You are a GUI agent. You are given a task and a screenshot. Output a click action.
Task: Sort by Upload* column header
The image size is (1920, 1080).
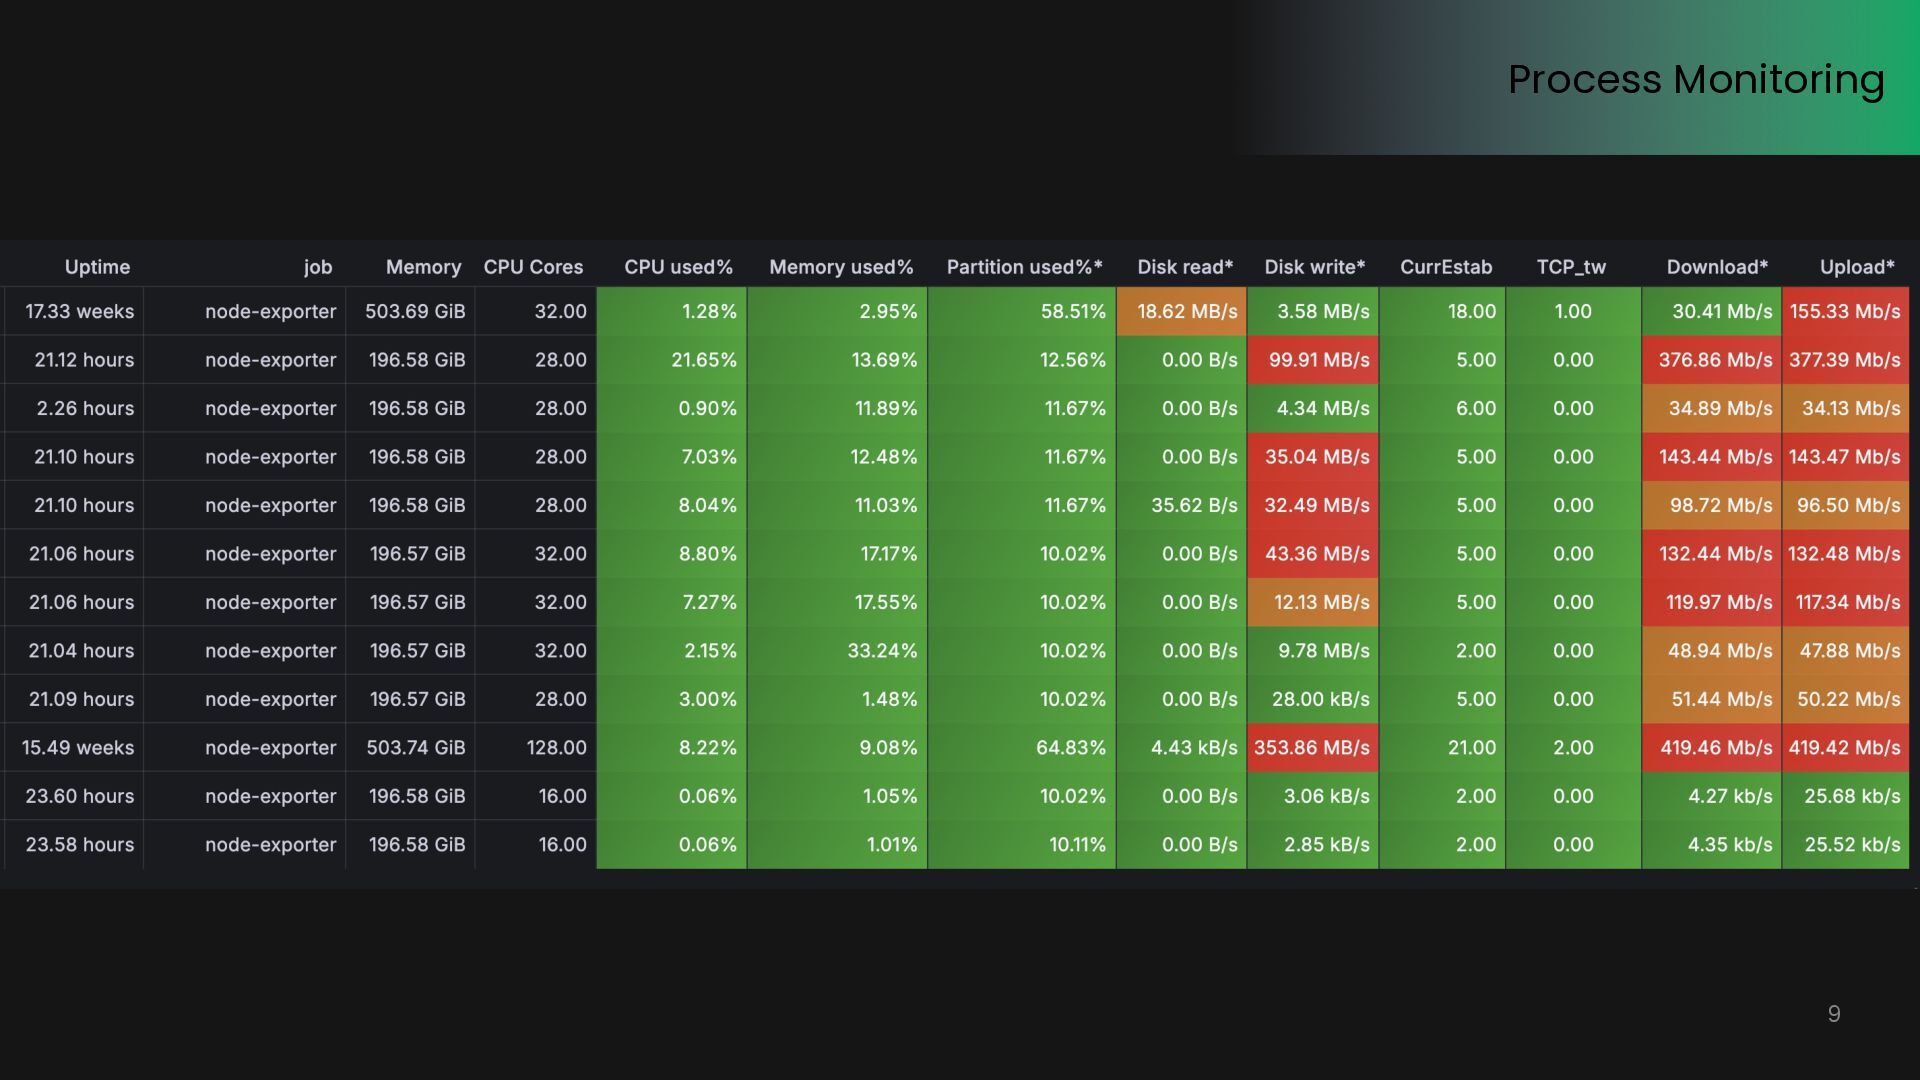click(1856, 267)
